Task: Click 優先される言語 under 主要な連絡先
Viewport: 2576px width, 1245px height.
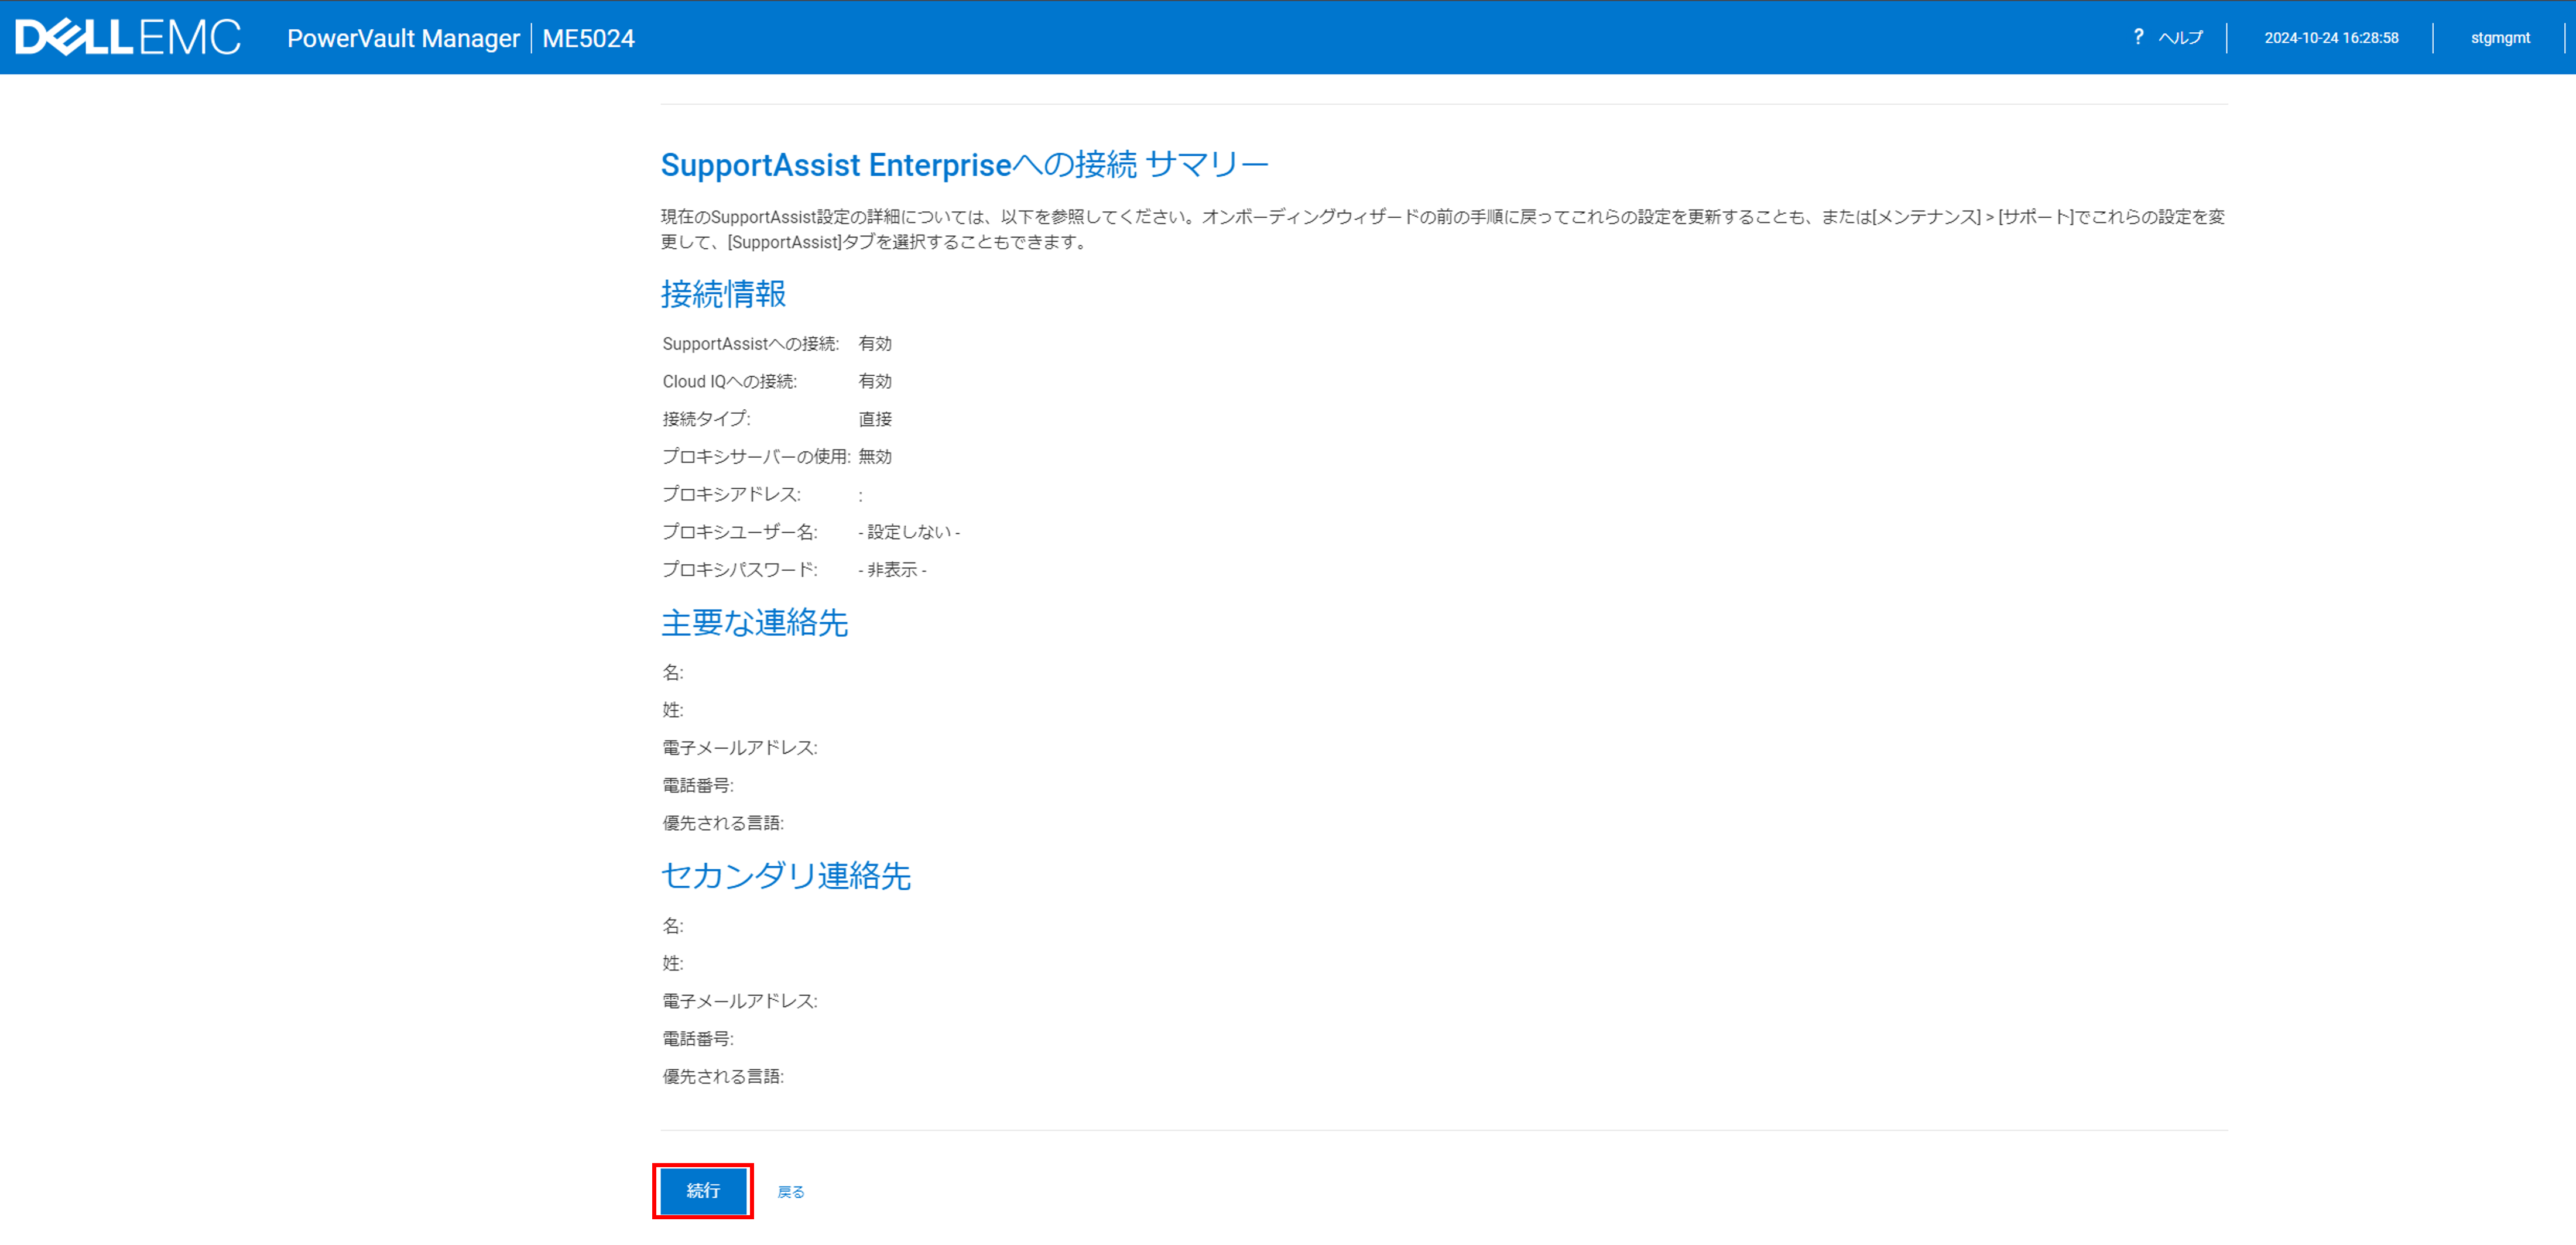Action: [x=723, y=823]
